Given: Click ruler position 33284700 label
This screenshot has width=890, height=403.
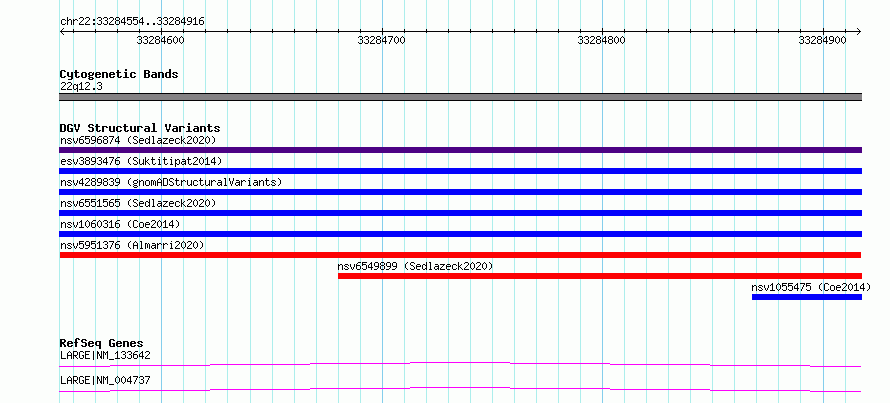Looking at the screenshot, I should [x=381, y=40].
